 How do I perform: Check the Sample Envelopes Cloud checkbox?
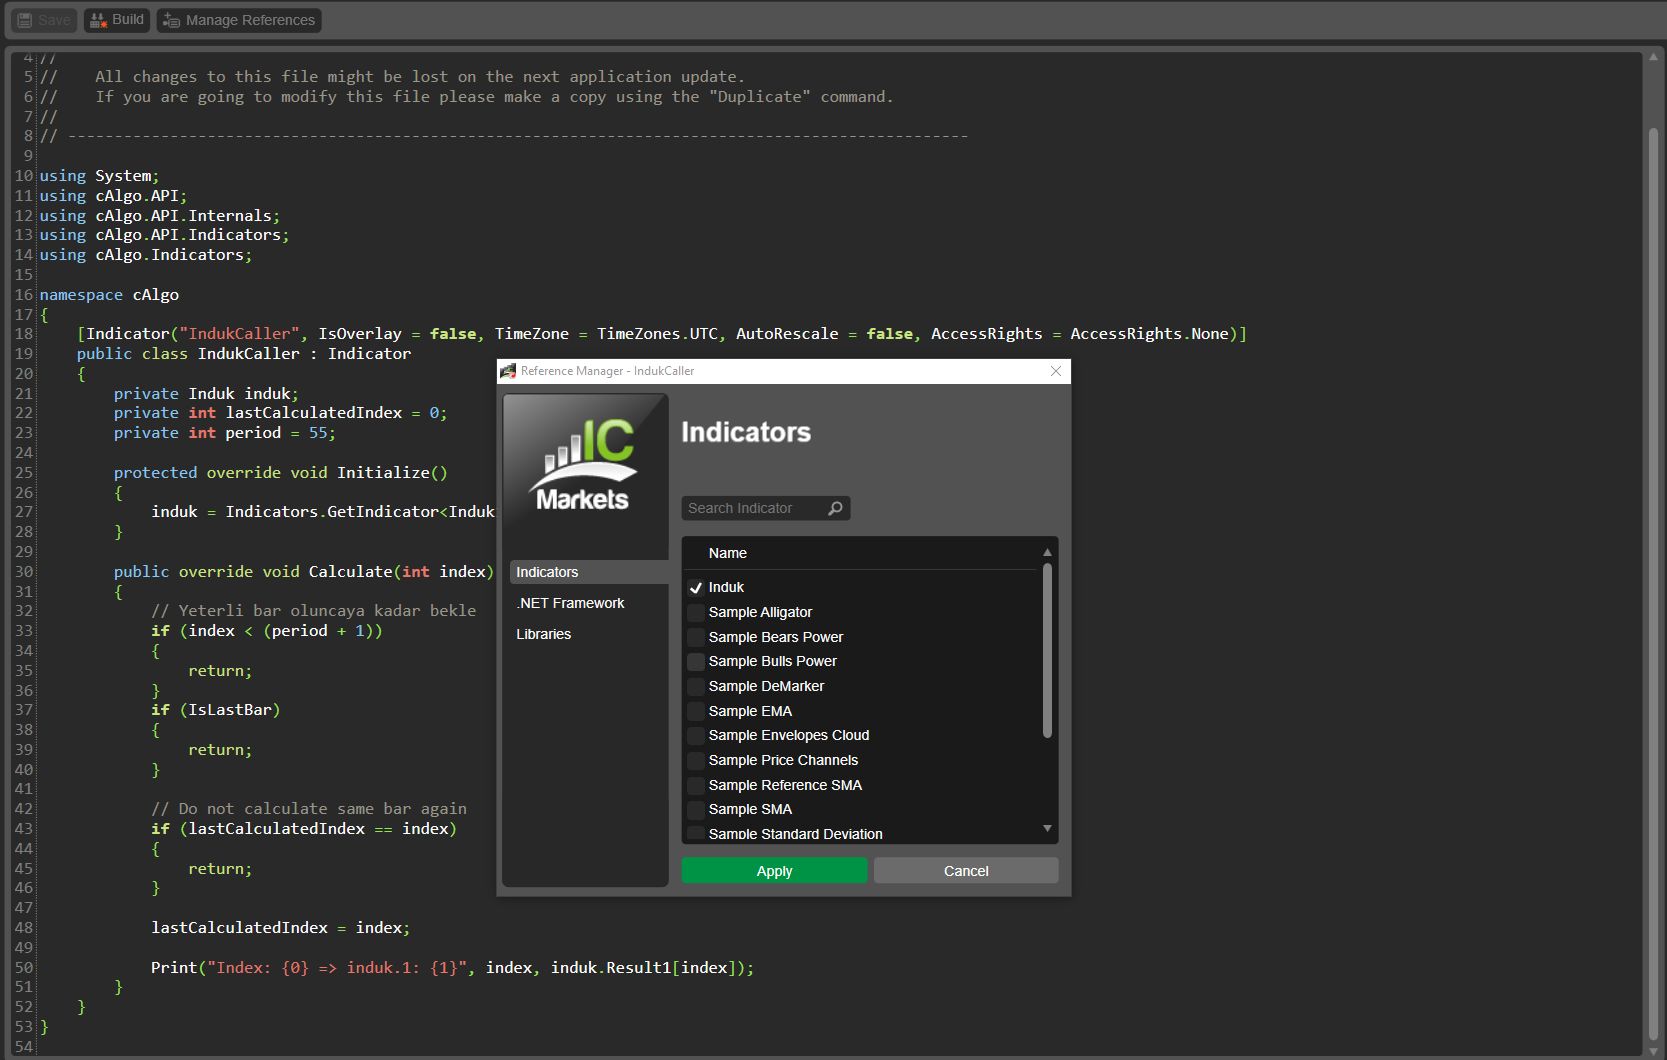pyautogui.click(x=696, y=735)
